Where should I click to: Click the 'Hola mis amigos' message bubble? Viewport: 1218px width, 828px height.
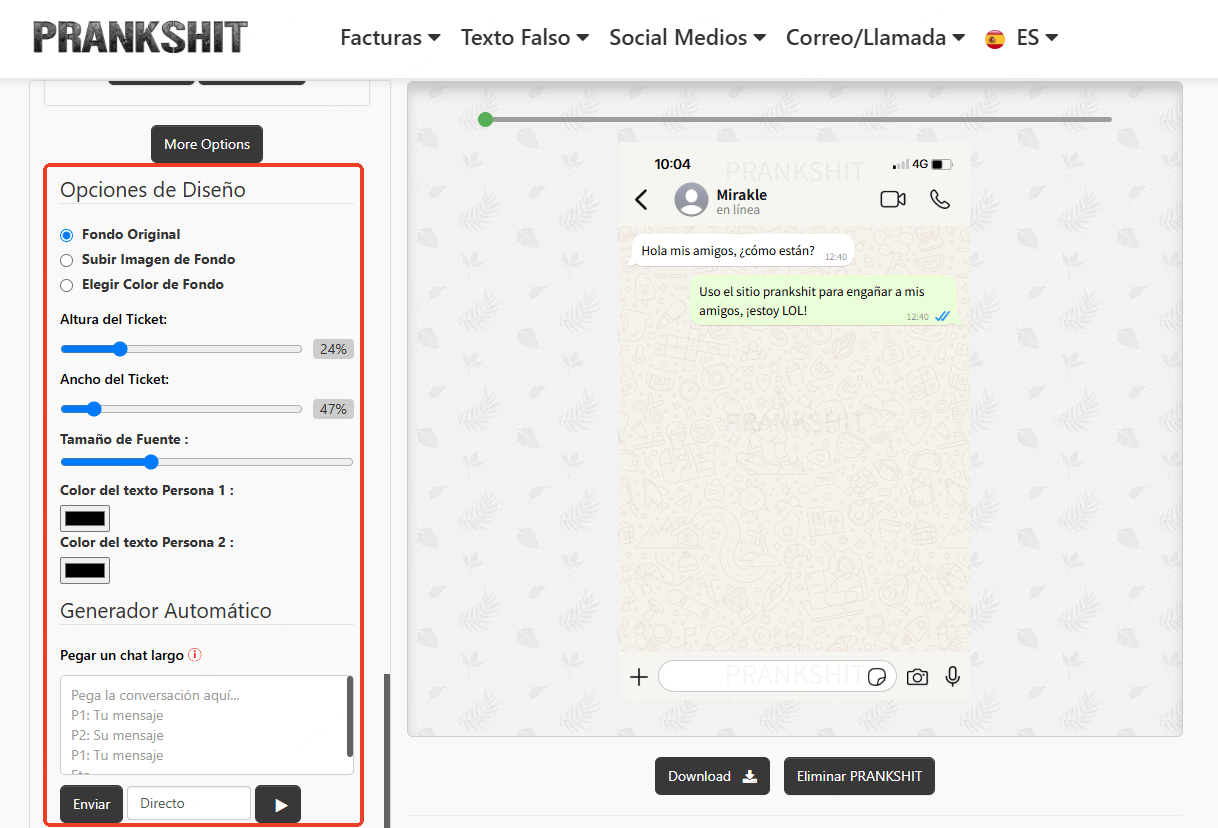coord(743,251)
